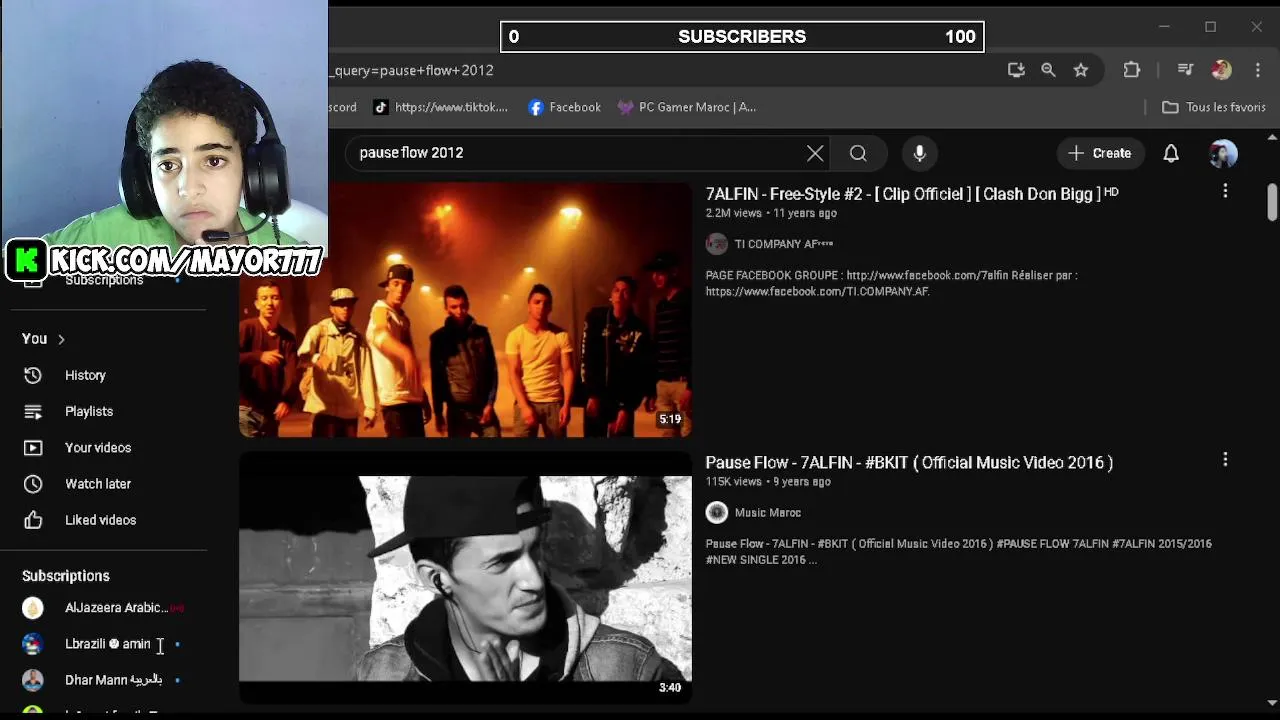Click the scrollbar up arrow at page top
Viewport: 1280px width, 720px height.
pos(1272,137)
